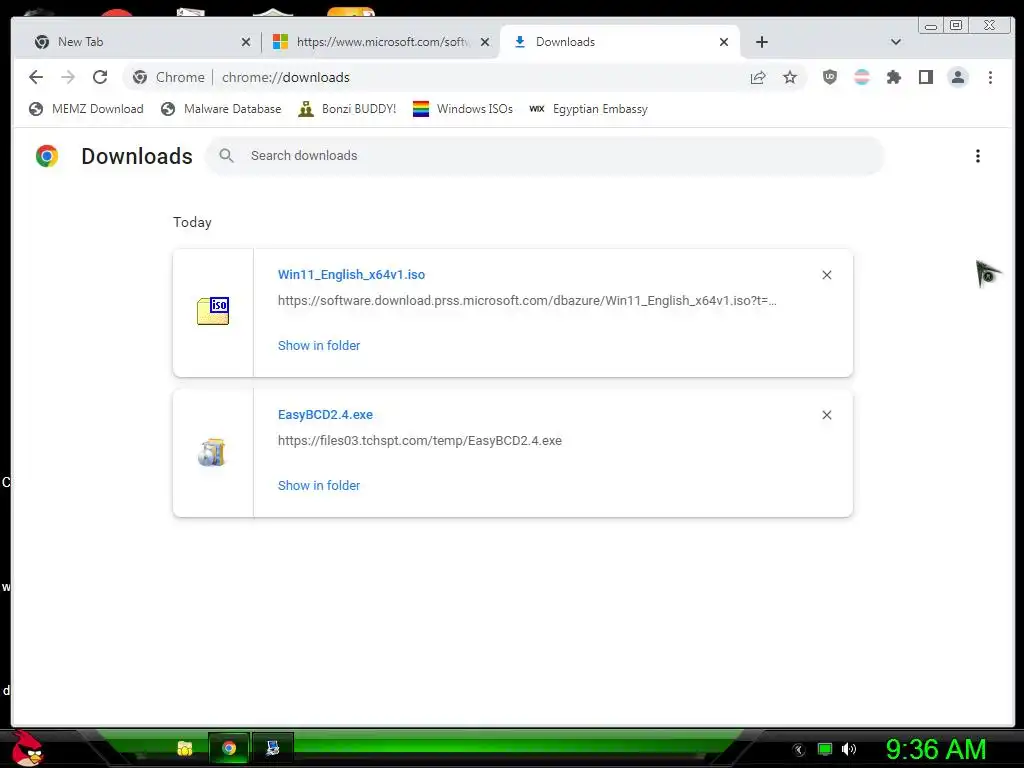This screenshot has width=1024, height=768.
Task: Click the Chrome site info chip
Action: (x=168, y=78)
